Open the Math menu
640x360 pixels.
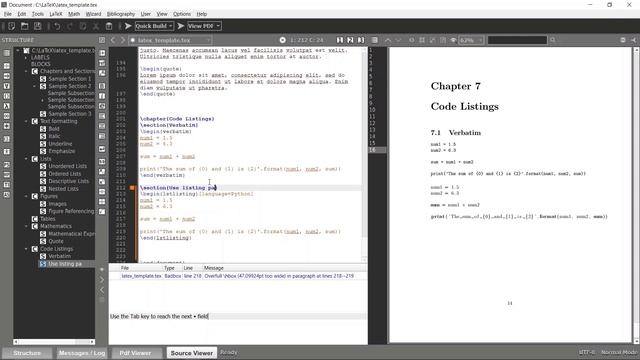[74, 14]
